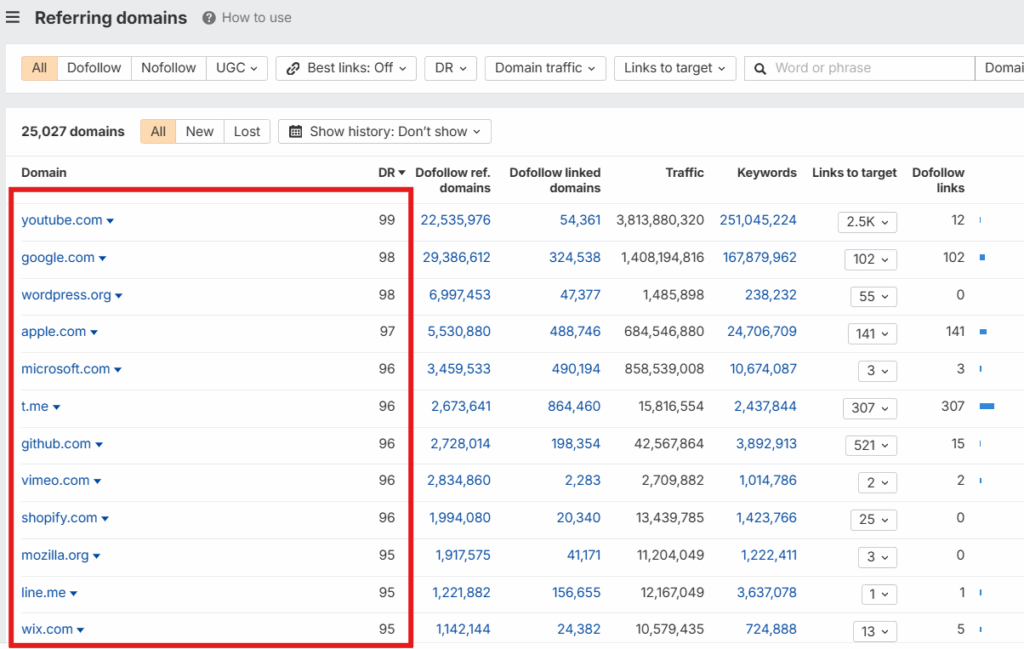Filter by Dofollow links
Viewport: 1024px width, 649px height.
click(94, 68)
